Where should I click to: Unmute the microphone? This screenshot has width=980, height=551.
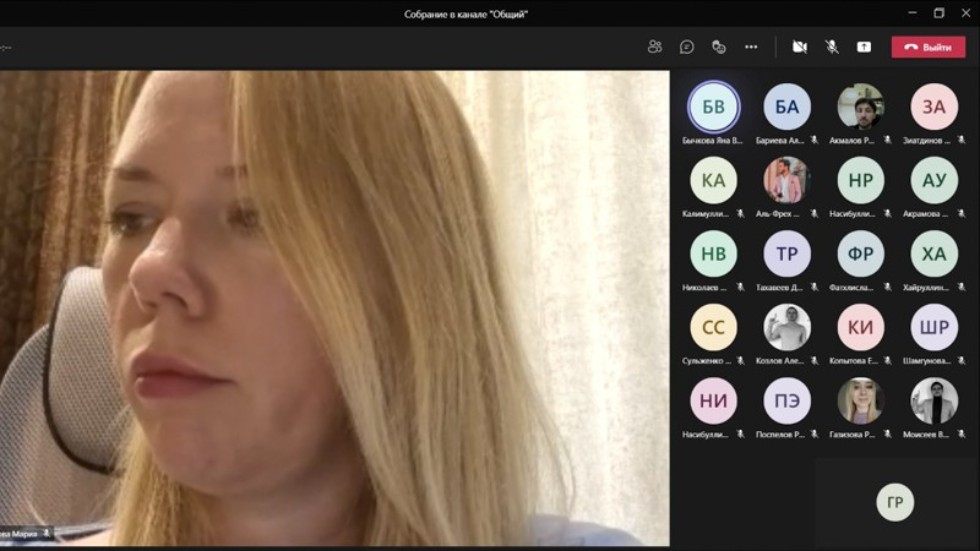pyautogui.click(x=831, y=47)
